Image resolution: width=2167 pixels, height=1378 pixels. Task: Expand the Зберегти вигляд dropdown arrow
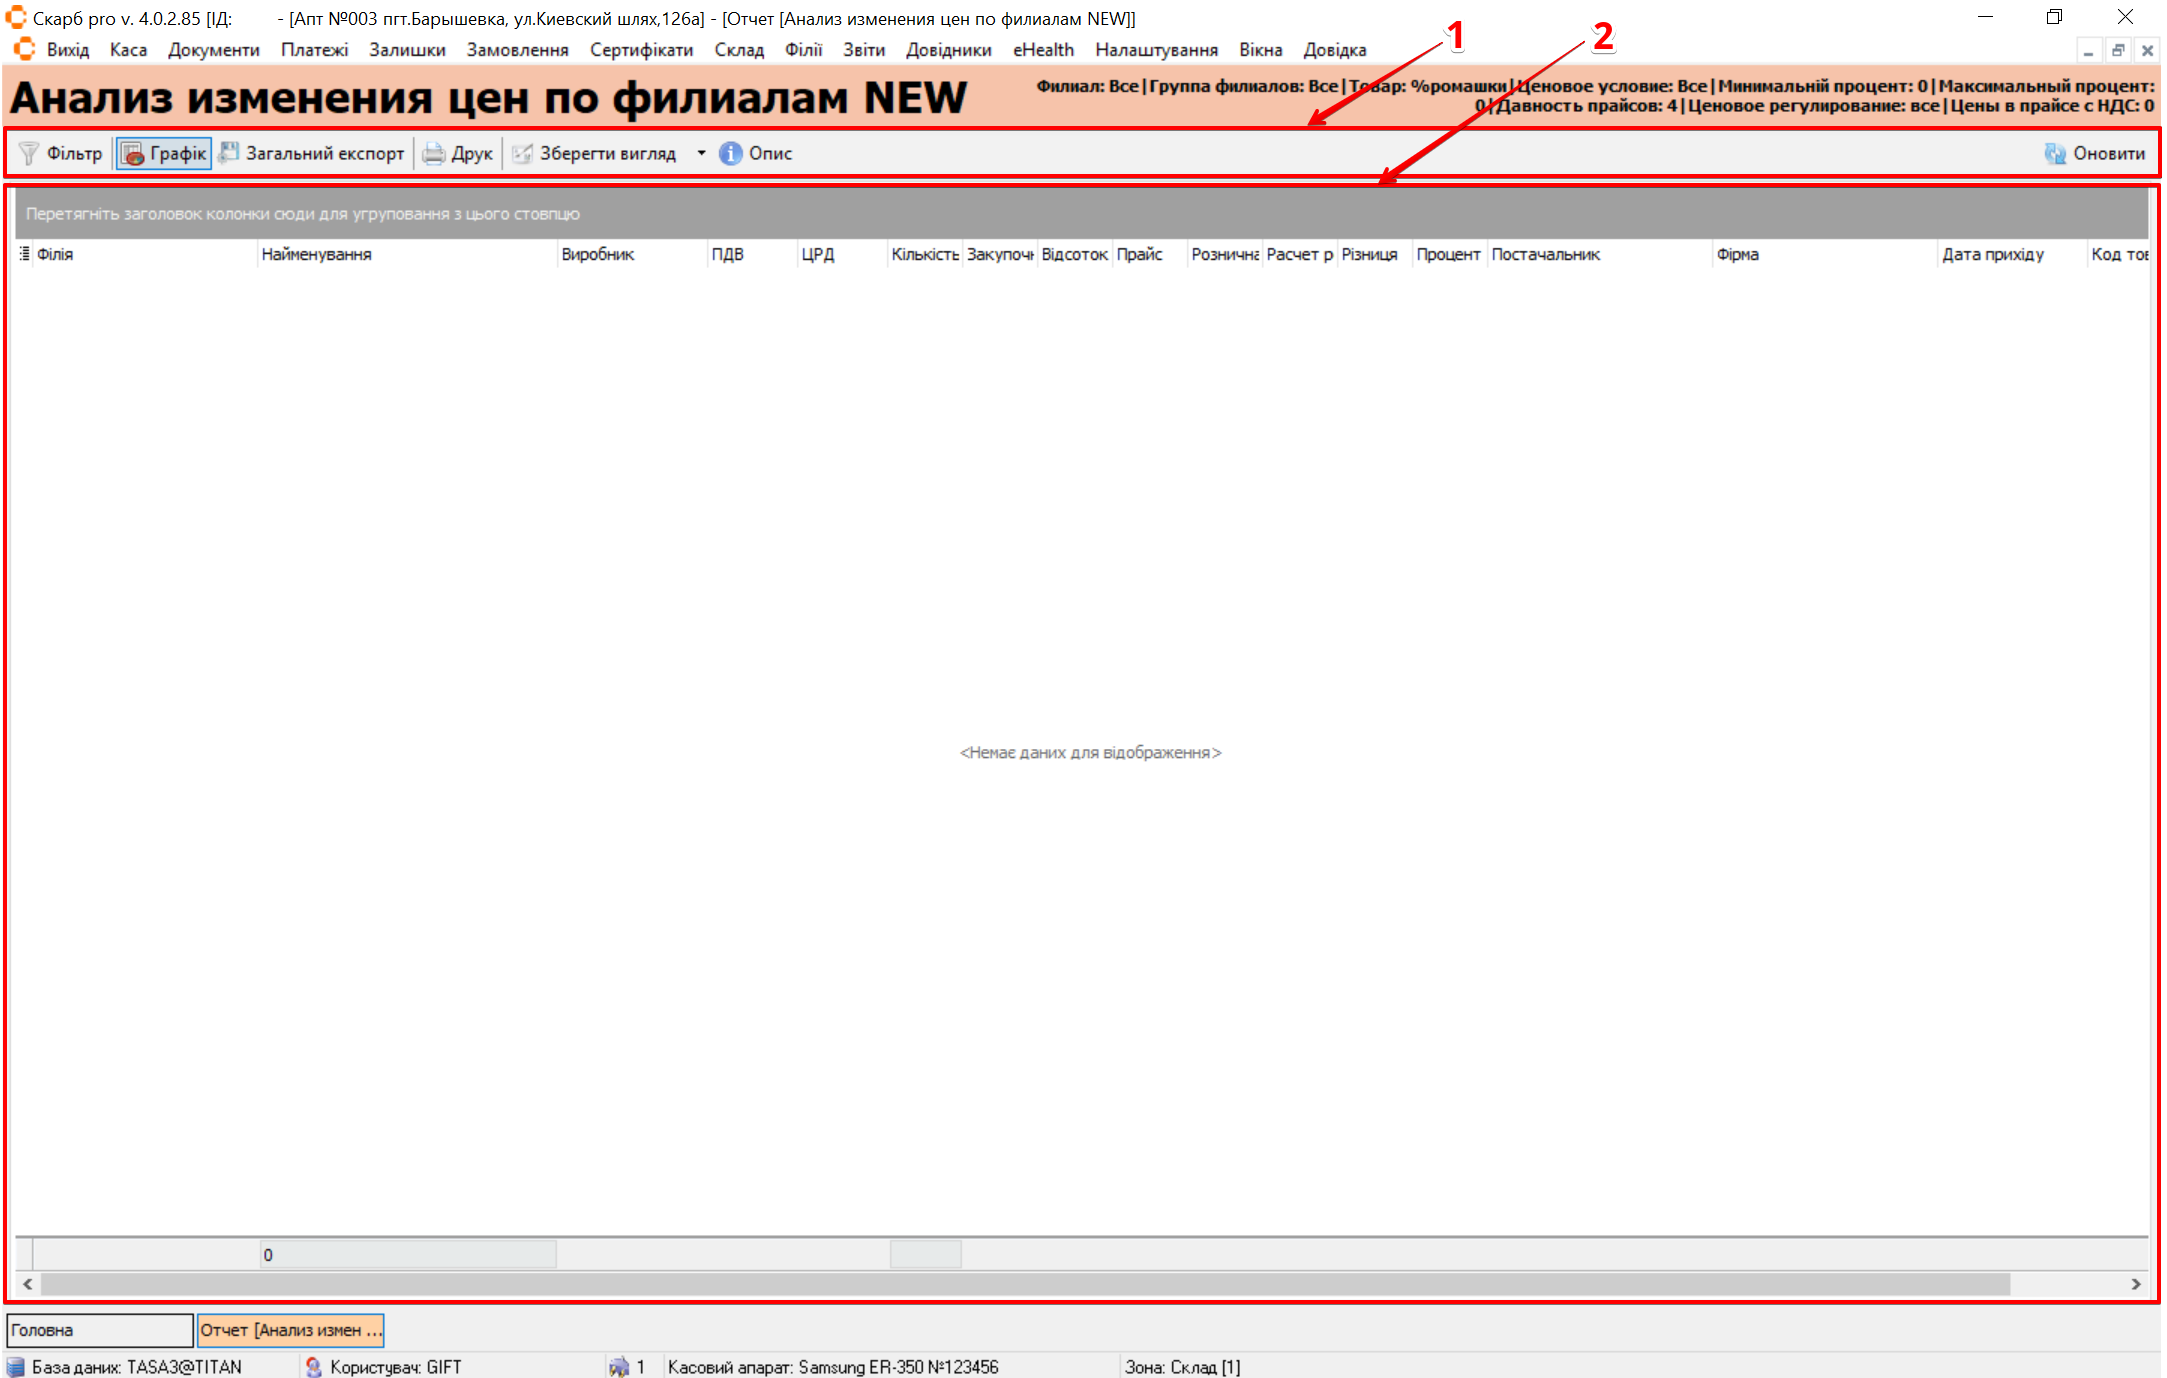pos(701,153)
